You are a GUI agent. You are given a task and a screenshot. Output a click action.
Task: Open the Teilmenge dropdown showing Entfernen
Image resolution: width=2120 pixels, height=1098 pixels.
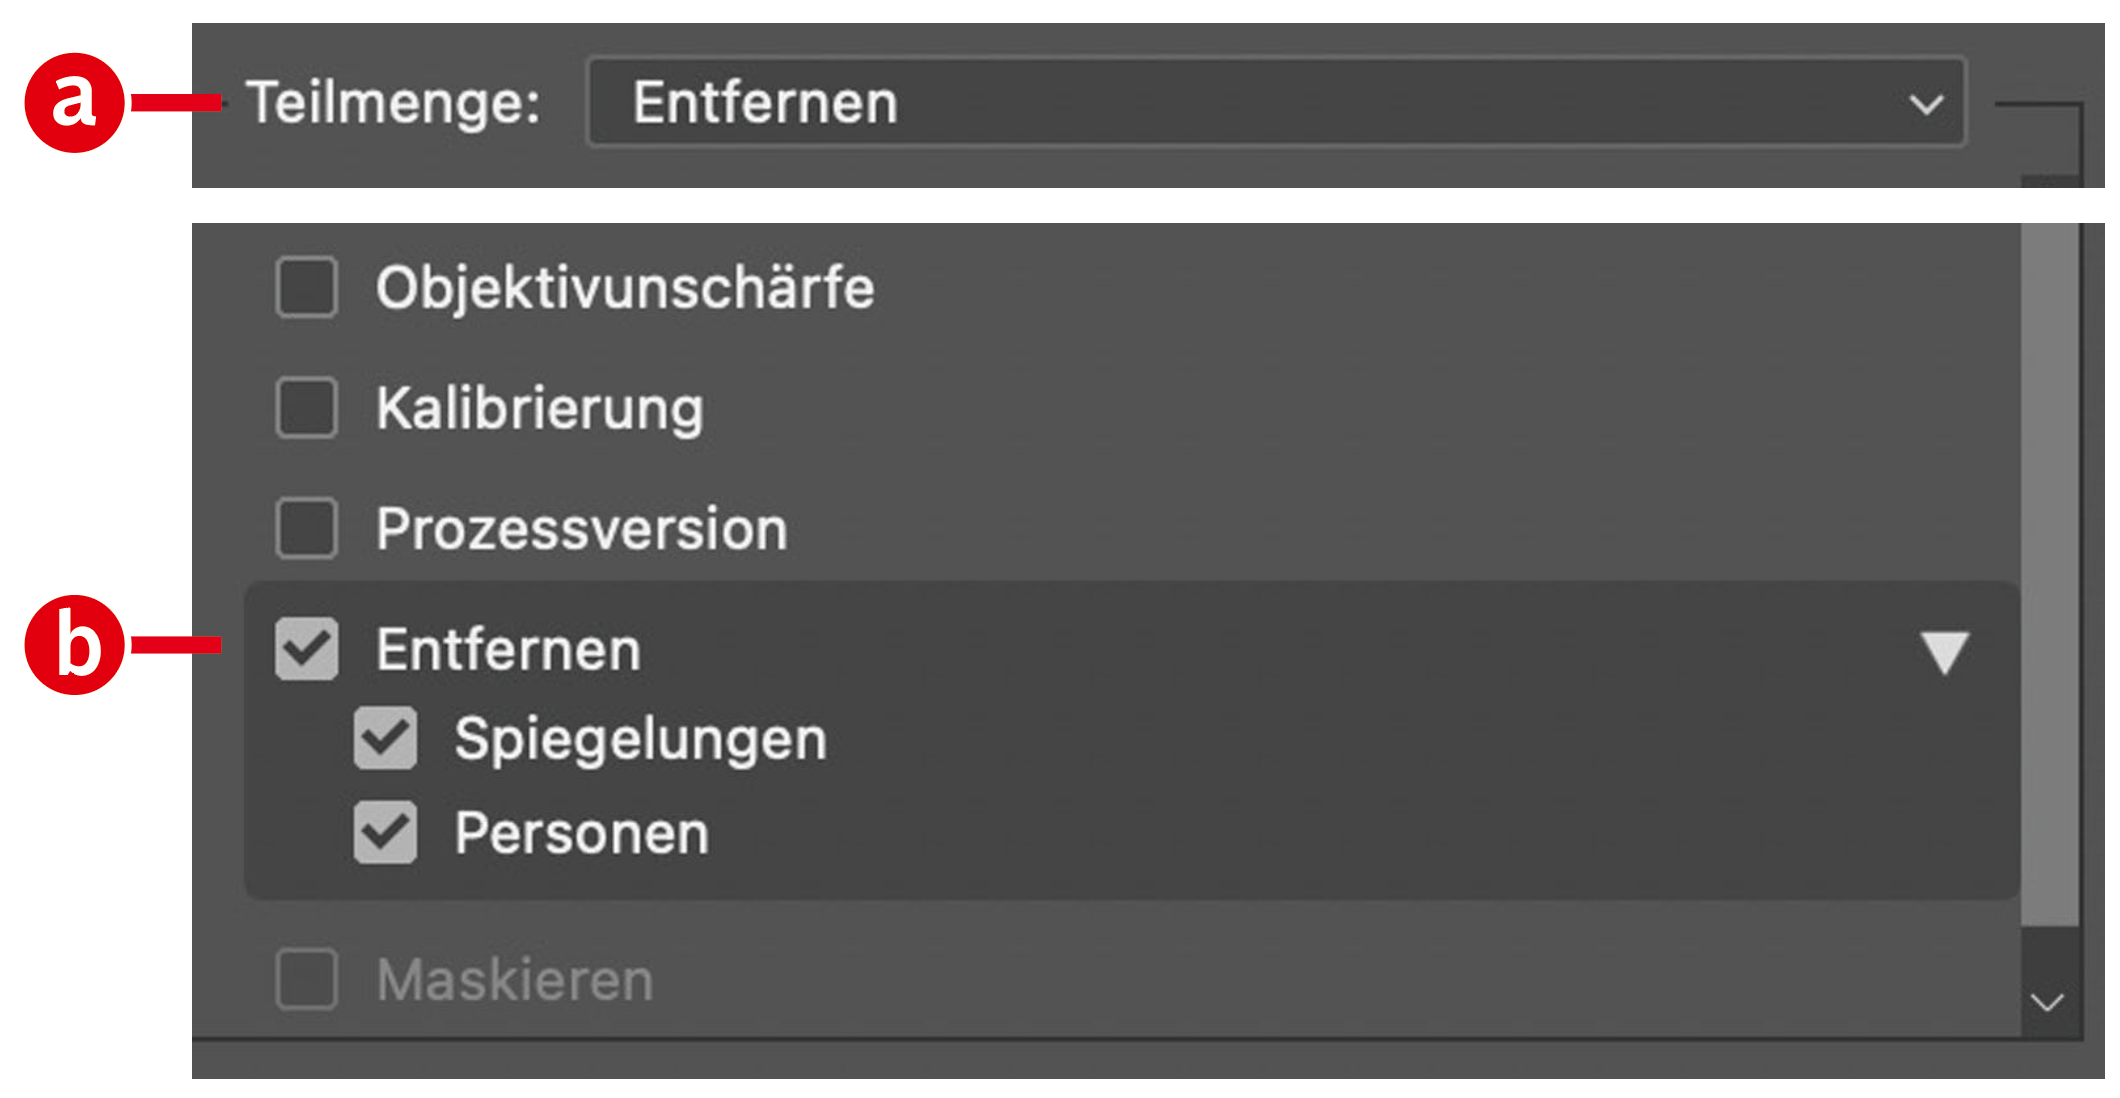tap(1275, 103)
